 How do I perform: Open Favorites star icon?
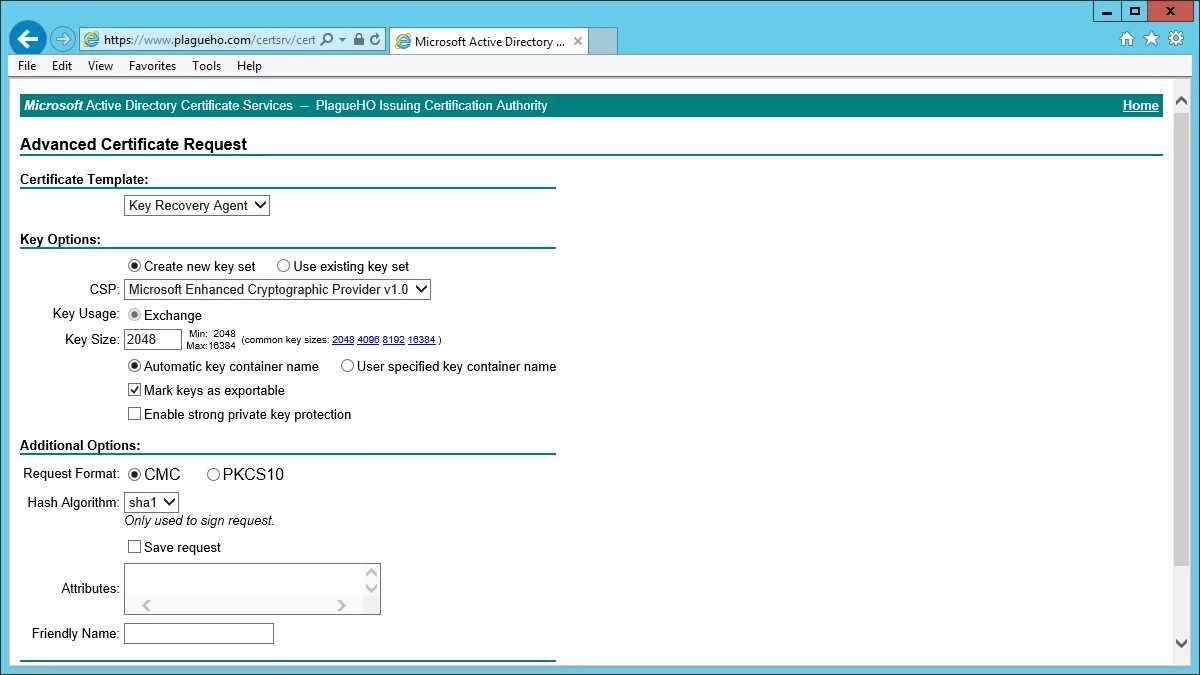1151,39
